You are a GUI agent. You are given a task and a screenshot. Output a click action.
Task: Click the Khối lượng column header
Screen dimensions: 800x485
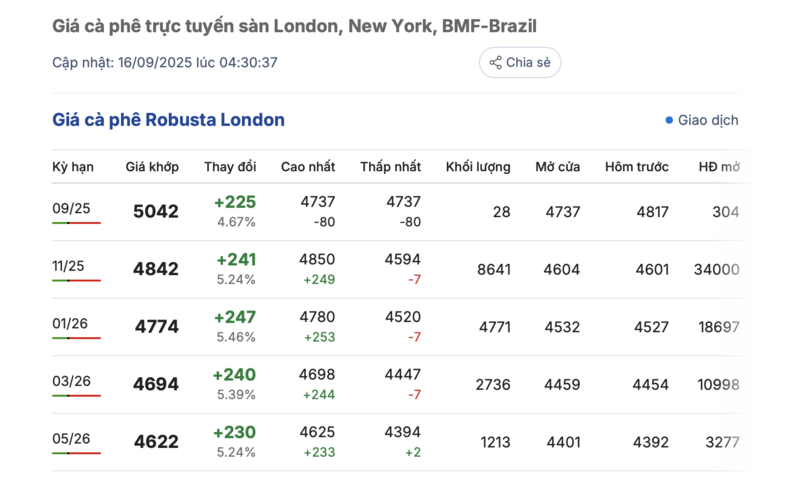[478, 167]
